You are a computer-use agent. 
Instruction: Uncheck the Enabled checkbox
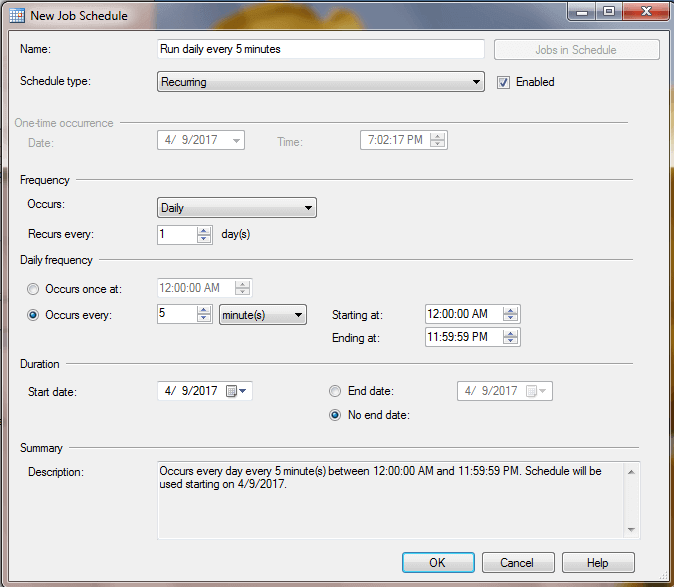pyautogui.click(x=503, y=82)
